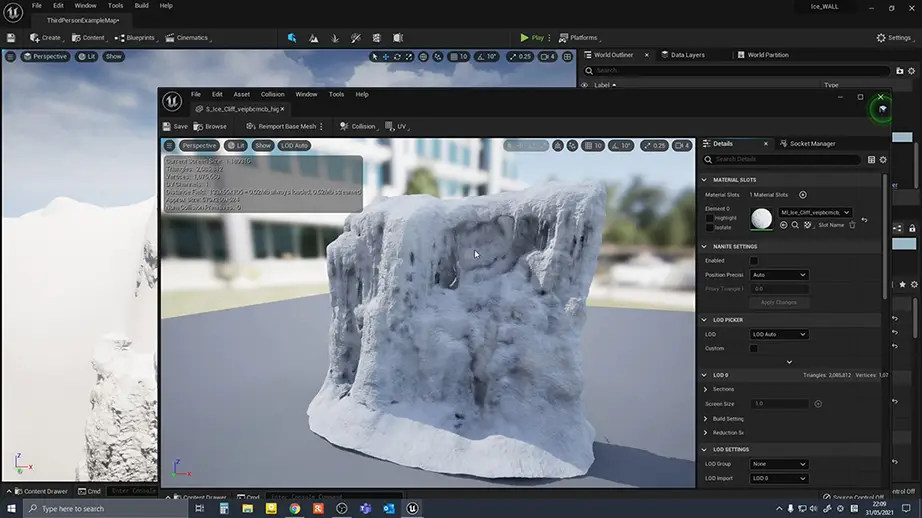Open Details panel settings gear
The width and height of the screenshot is (922, 518).
click(882, 160)
